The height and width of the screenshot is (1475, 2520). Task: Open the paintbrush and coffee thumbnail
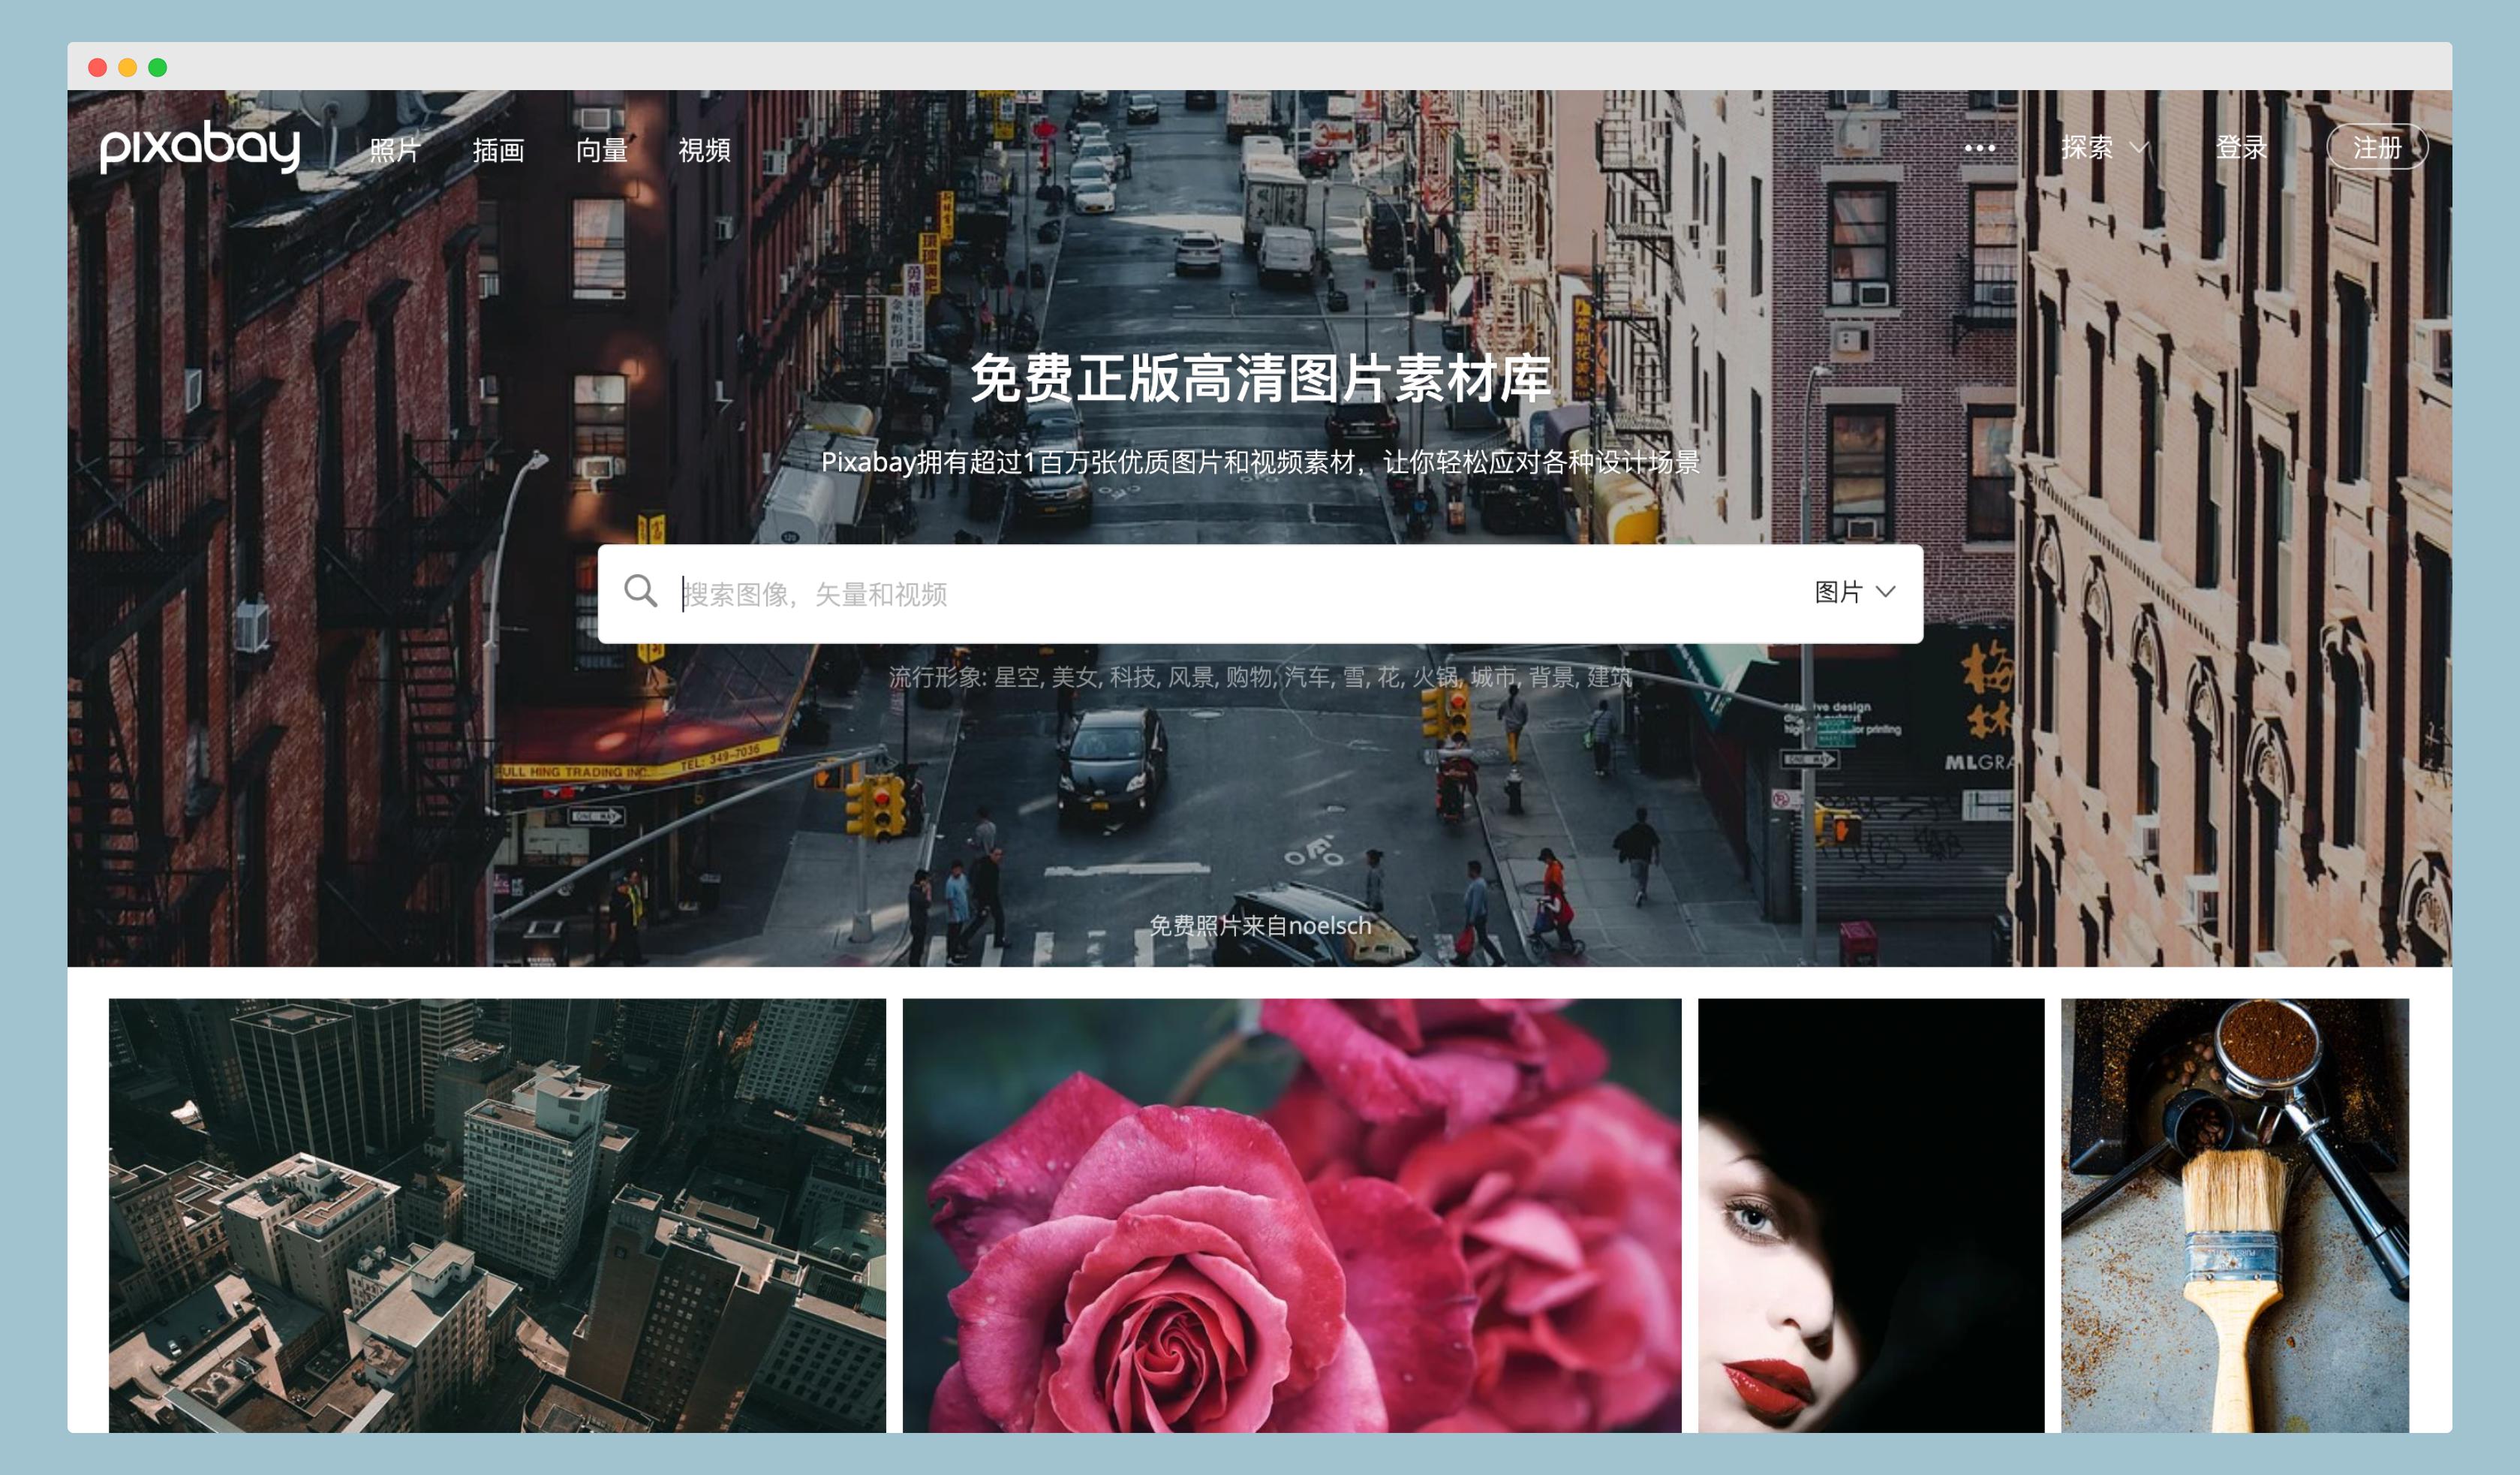[2234, 1214]
